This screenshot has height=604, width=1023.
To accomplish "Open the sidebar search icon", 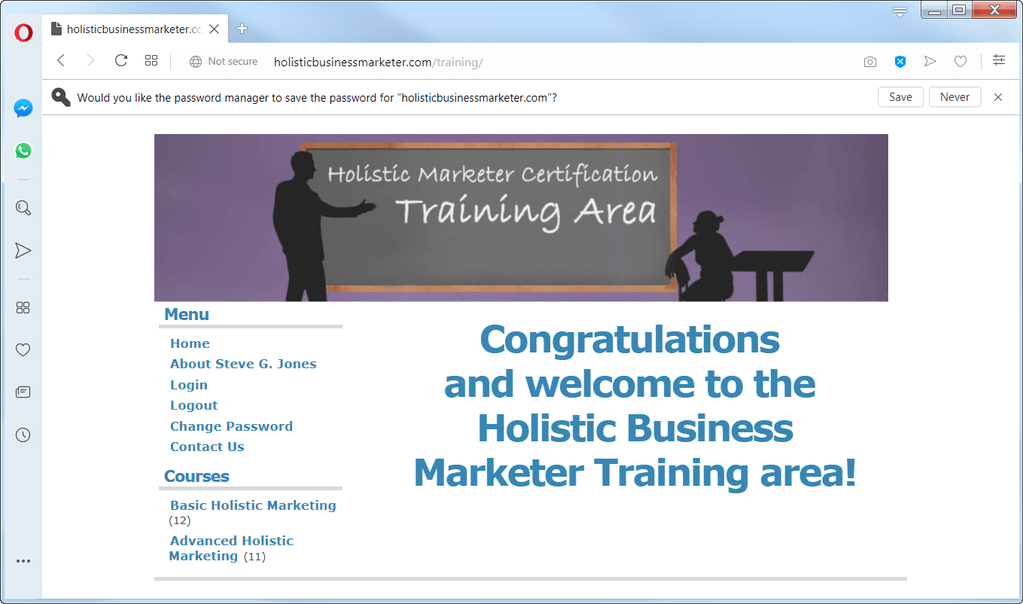I will click(23, 208).
